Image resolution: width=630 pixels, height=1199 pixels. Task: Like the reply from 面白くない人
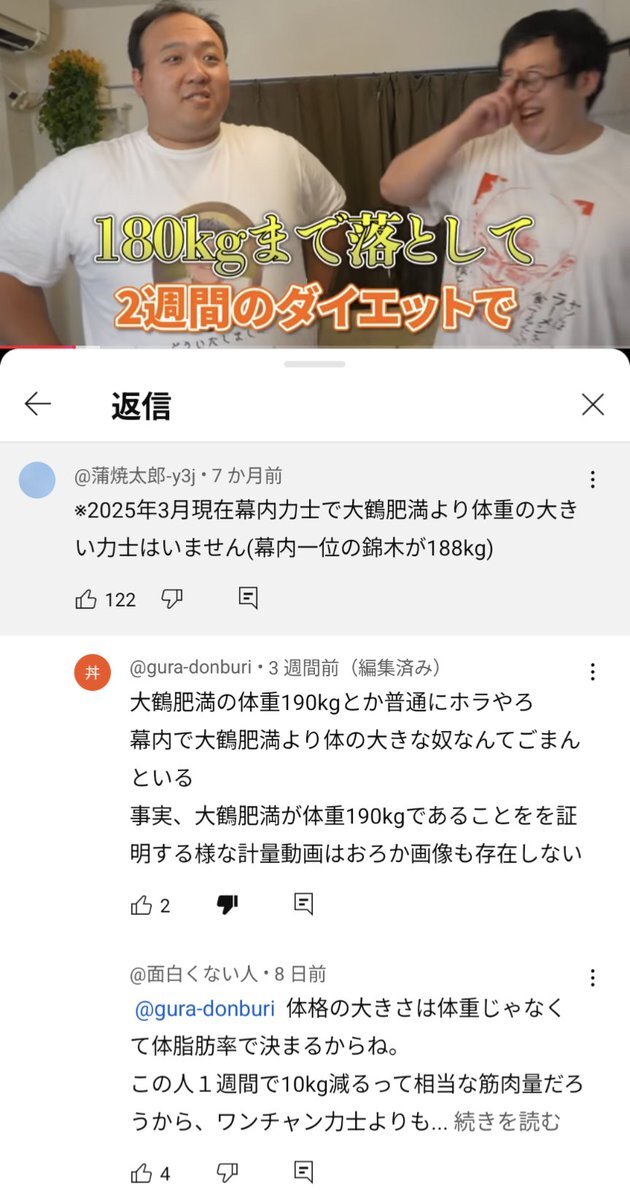click(x=141, y=1172)
